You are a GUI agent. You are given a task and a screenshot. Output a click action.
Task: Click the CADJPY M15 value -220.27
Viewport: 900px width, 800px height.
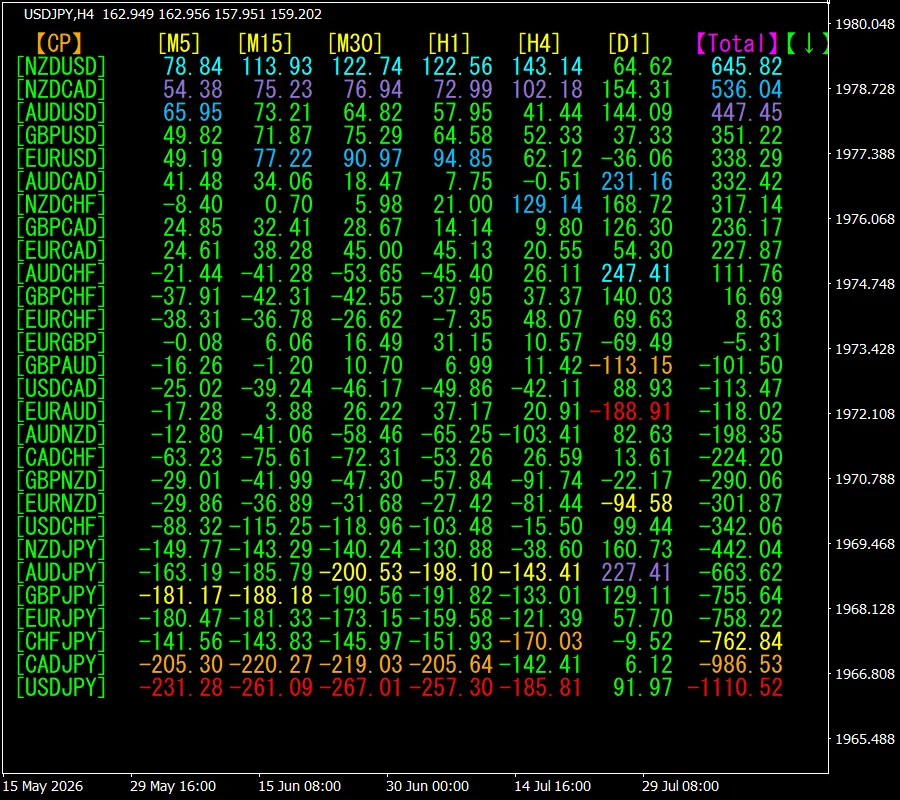[x=270, y=664]
